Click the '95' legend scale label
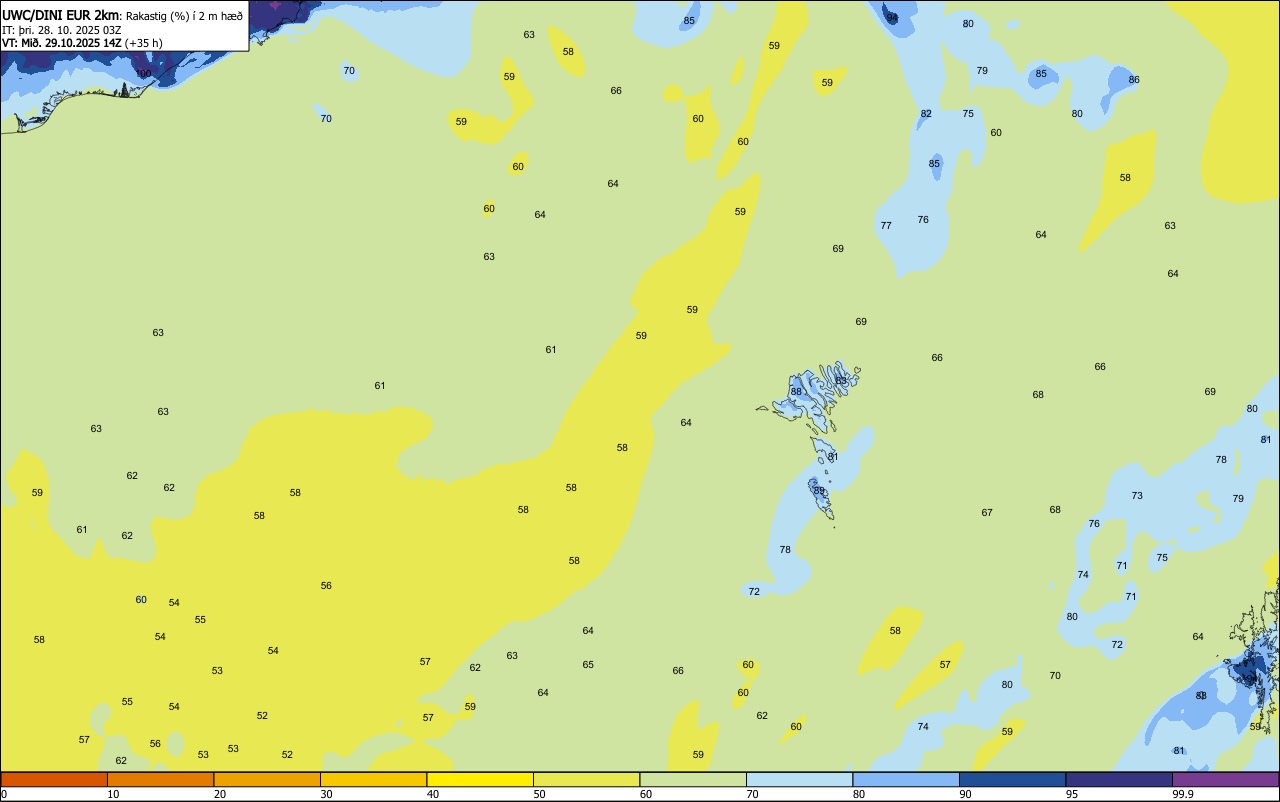1280x802 pixels. [x=1073, y=794]
